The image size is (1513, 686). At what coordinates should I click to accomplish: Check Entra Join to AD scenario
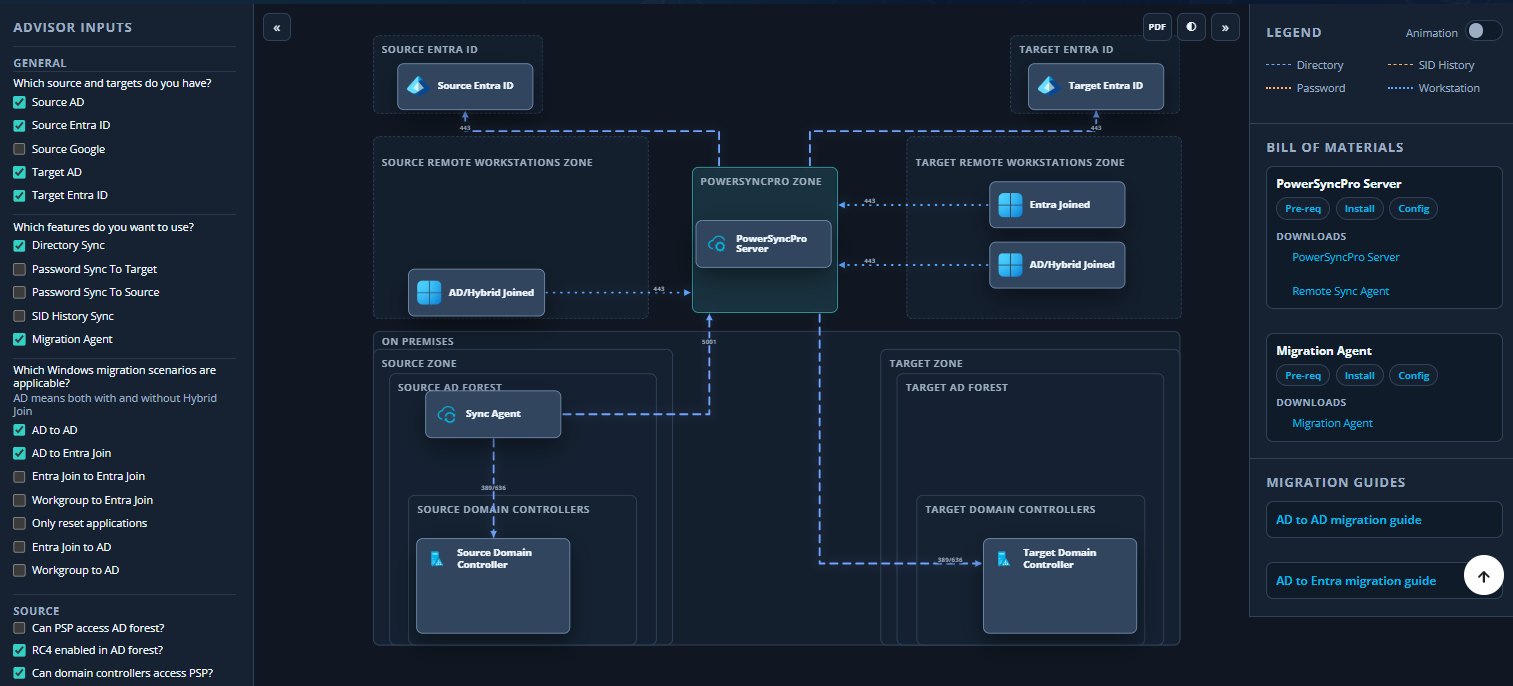pyautogui.click(x=19, y=547)
